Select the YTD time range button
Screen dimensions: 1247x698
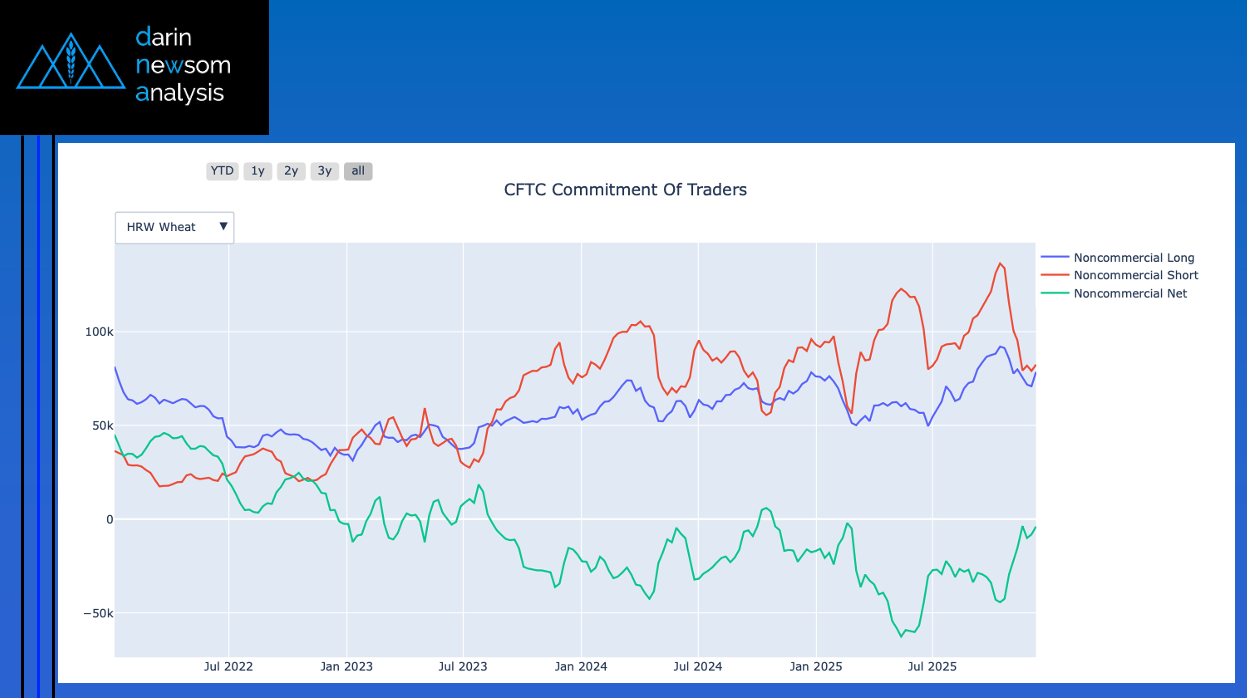(222, 171)
